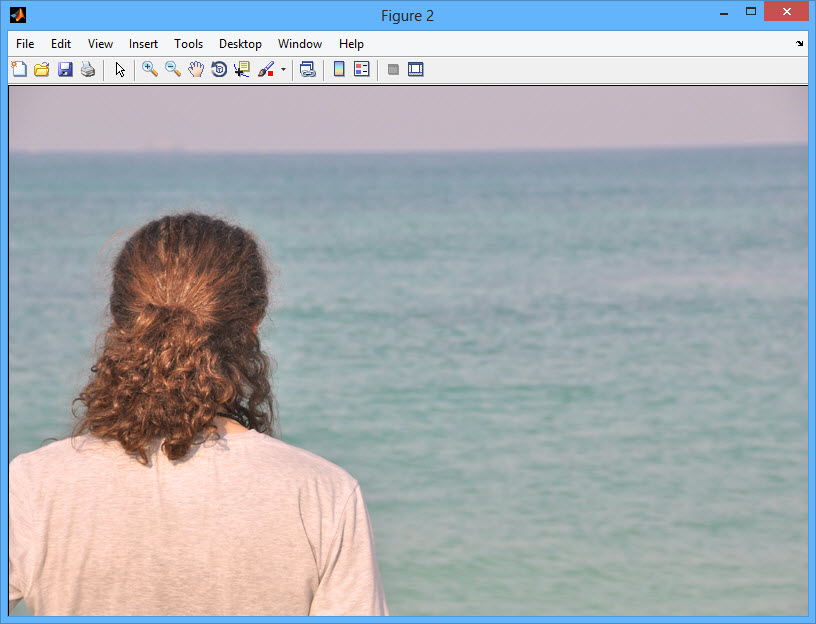Enable the Data Cursor tool
This screenshot has width=816, height=624.
pyautogui.click(x=242, y=69)
